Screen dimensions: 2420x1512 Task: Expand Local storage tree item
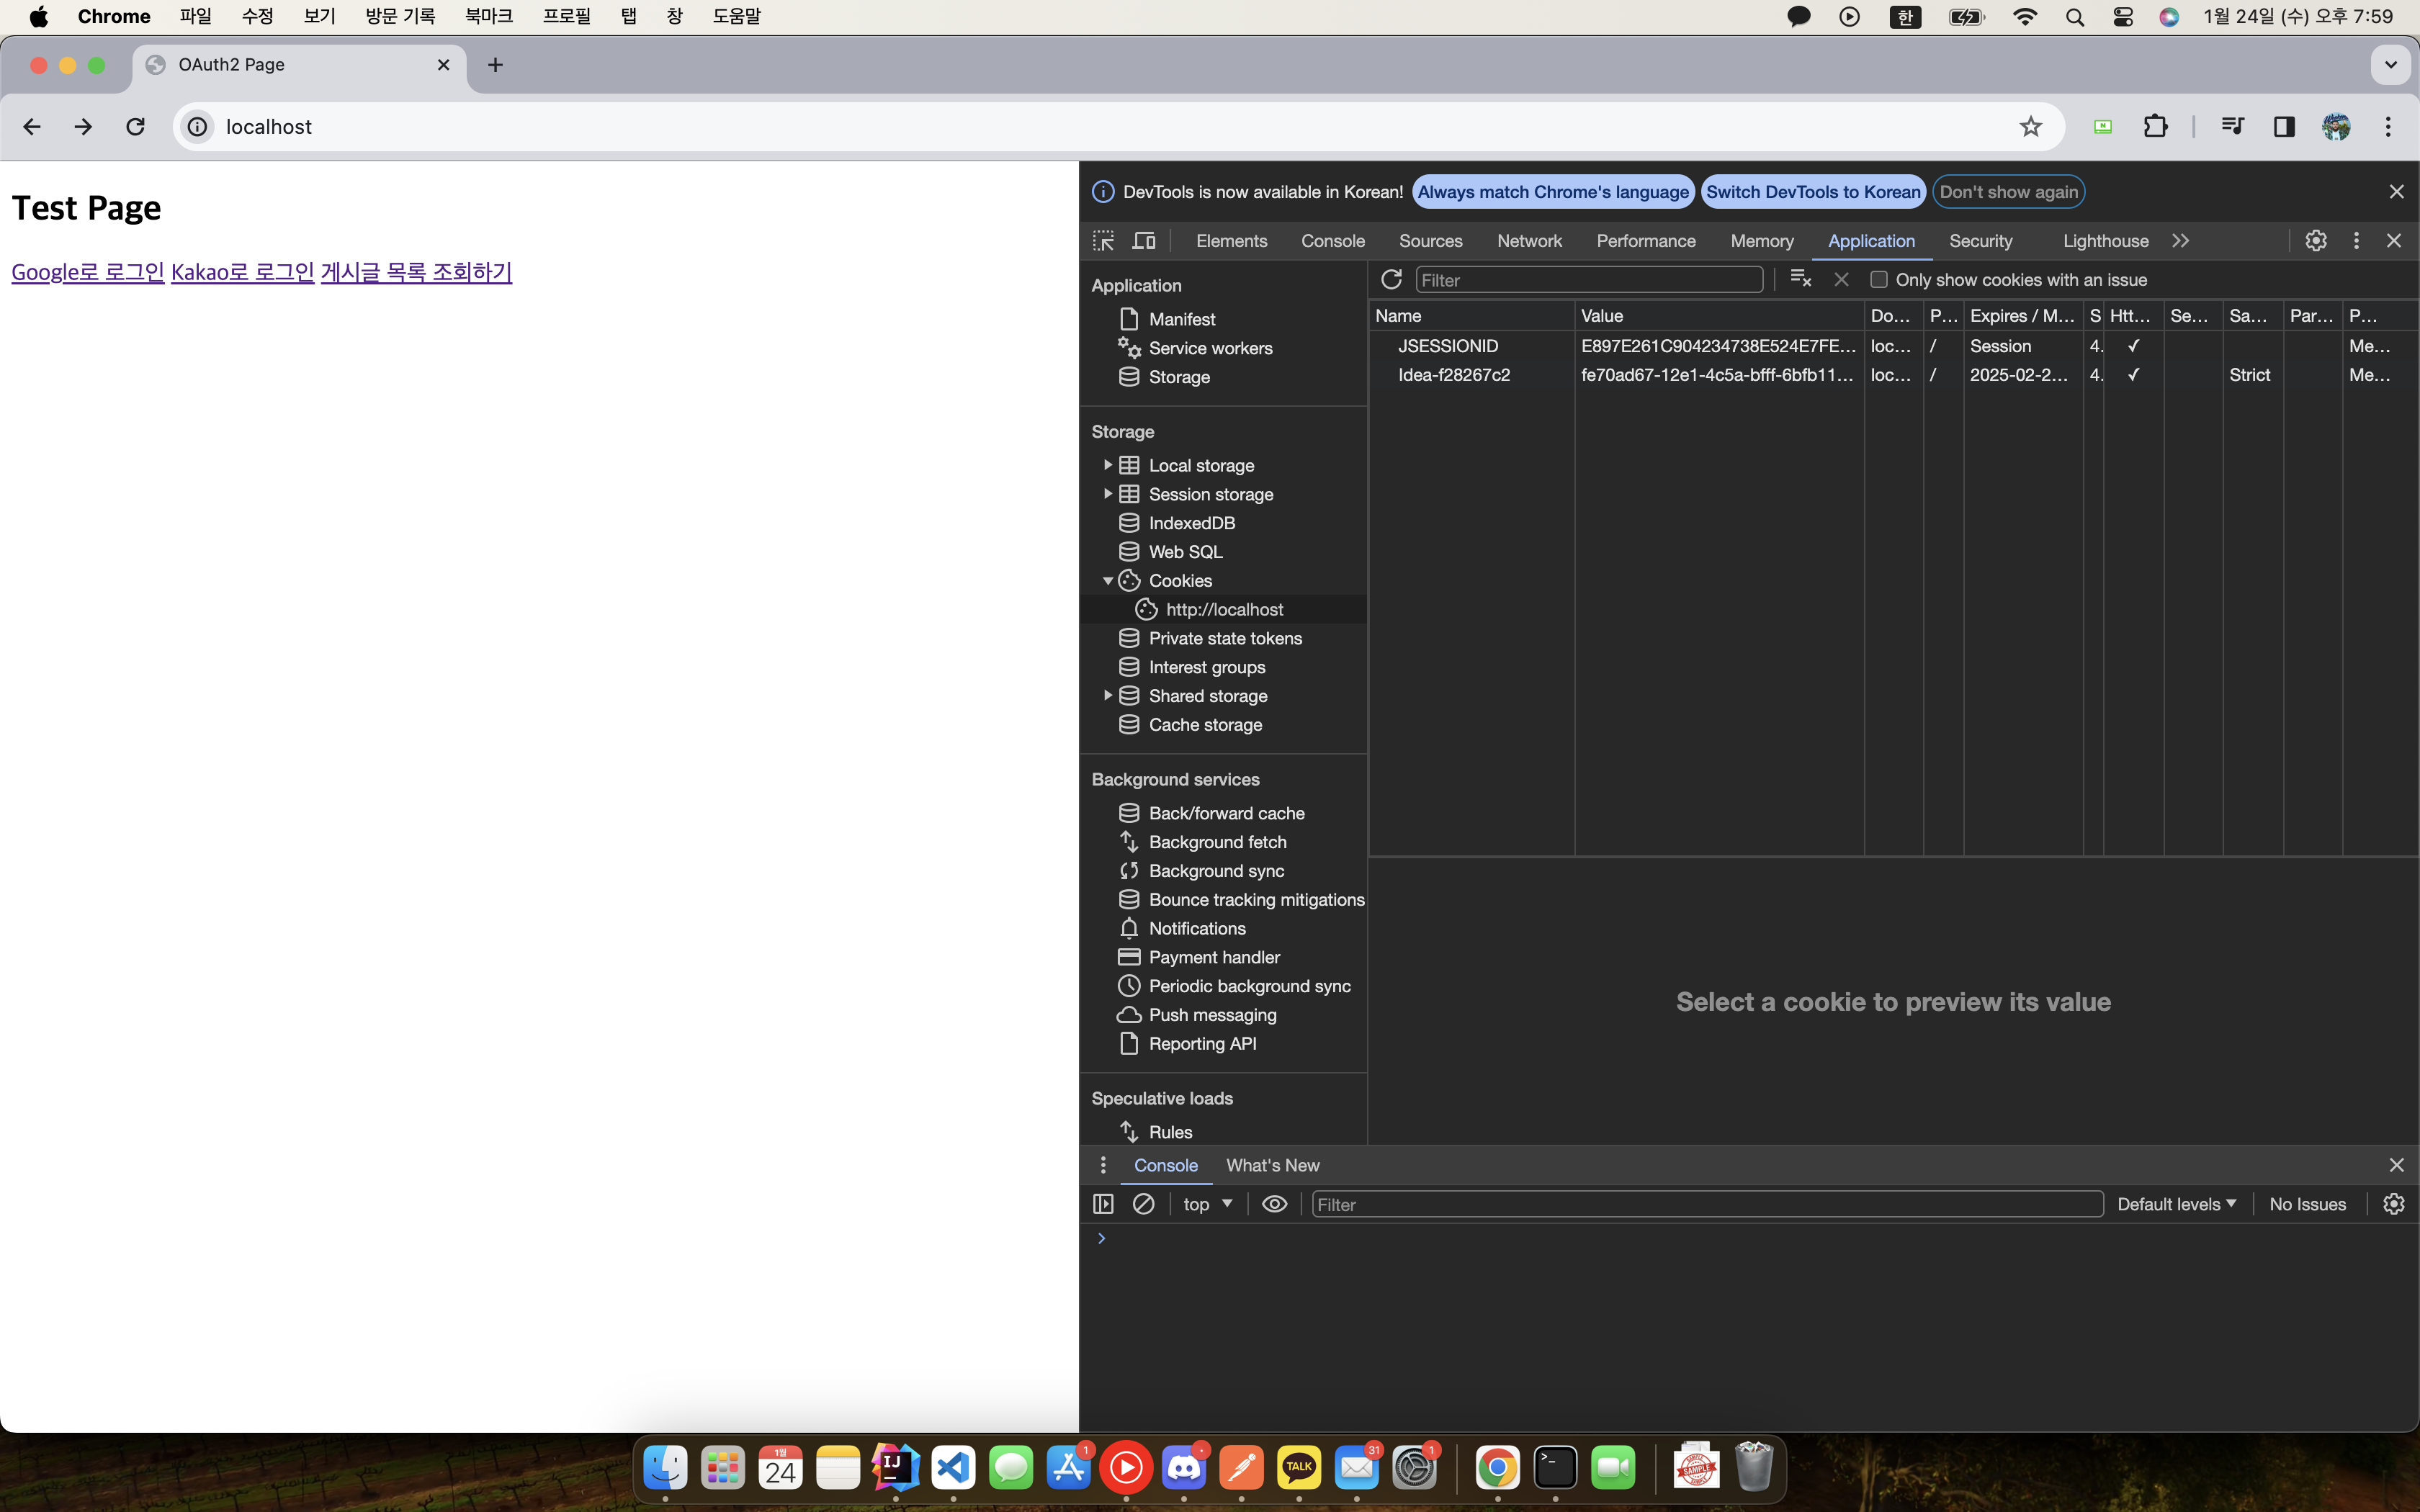(1107, 465)
